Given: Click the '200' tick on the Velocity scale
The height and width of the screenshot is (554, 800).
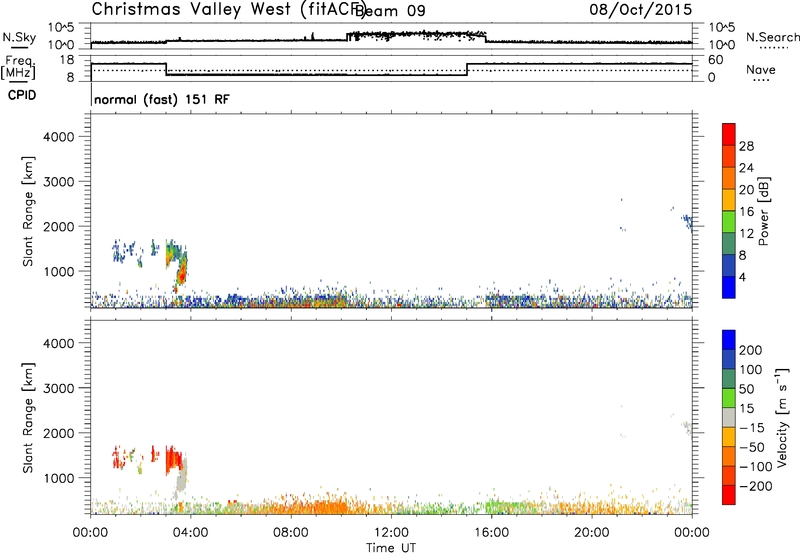Looking at the screenshot, I should pyautogui.click(x=751, y=350).
